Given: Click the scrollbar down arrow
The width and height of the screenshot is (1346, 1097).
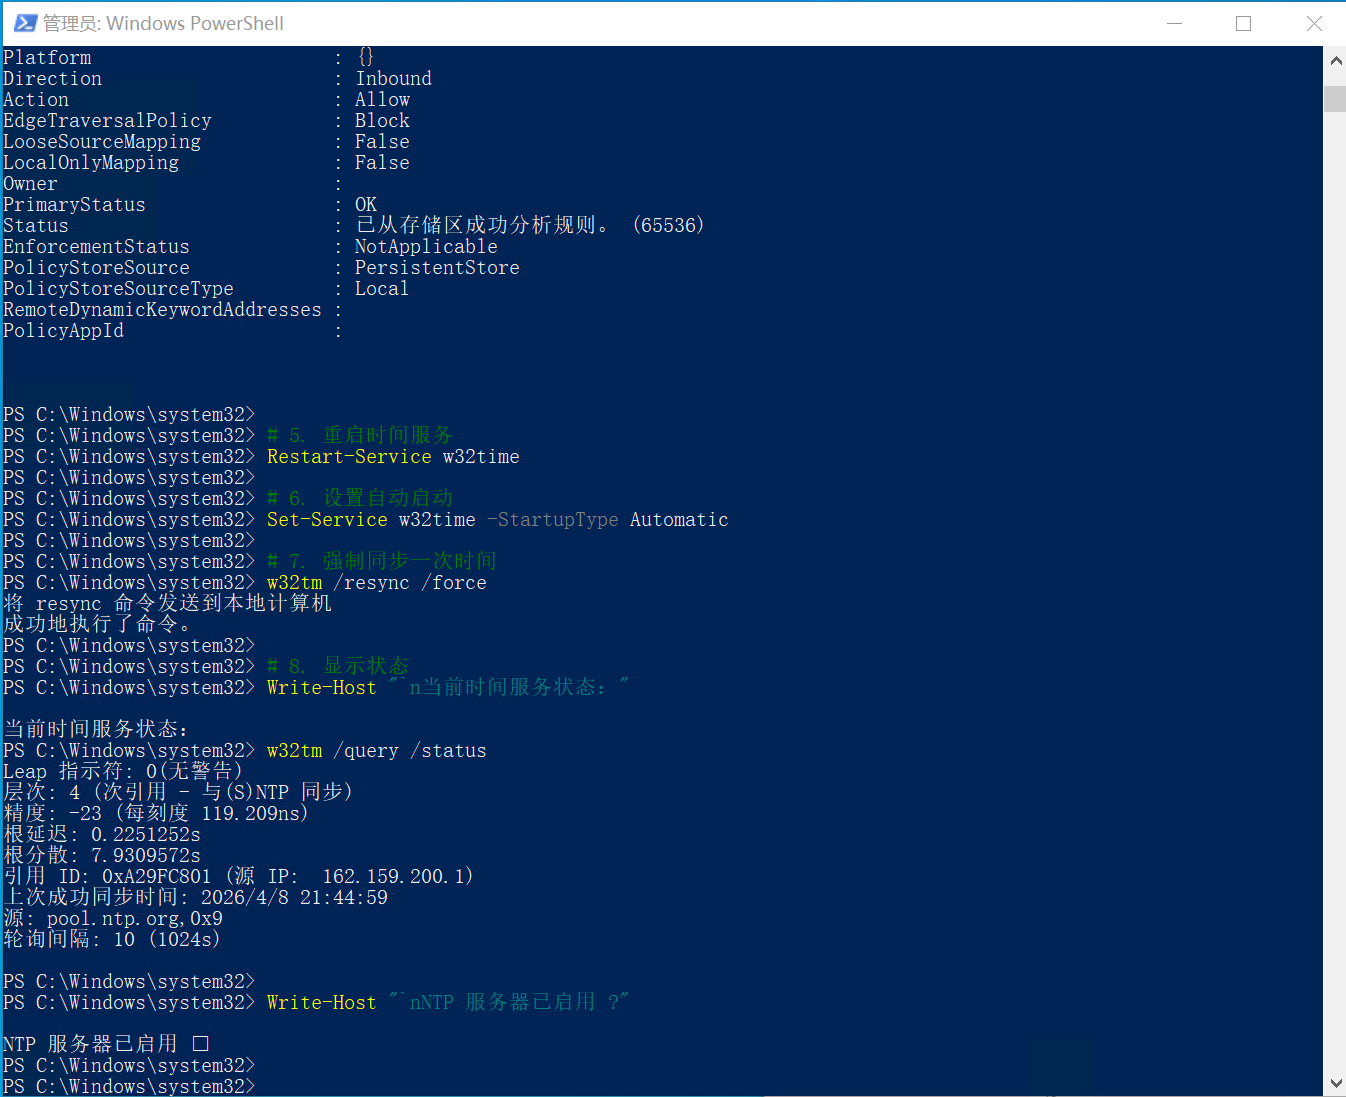Looking at the screenshot, I should tap(1335, 1084).
